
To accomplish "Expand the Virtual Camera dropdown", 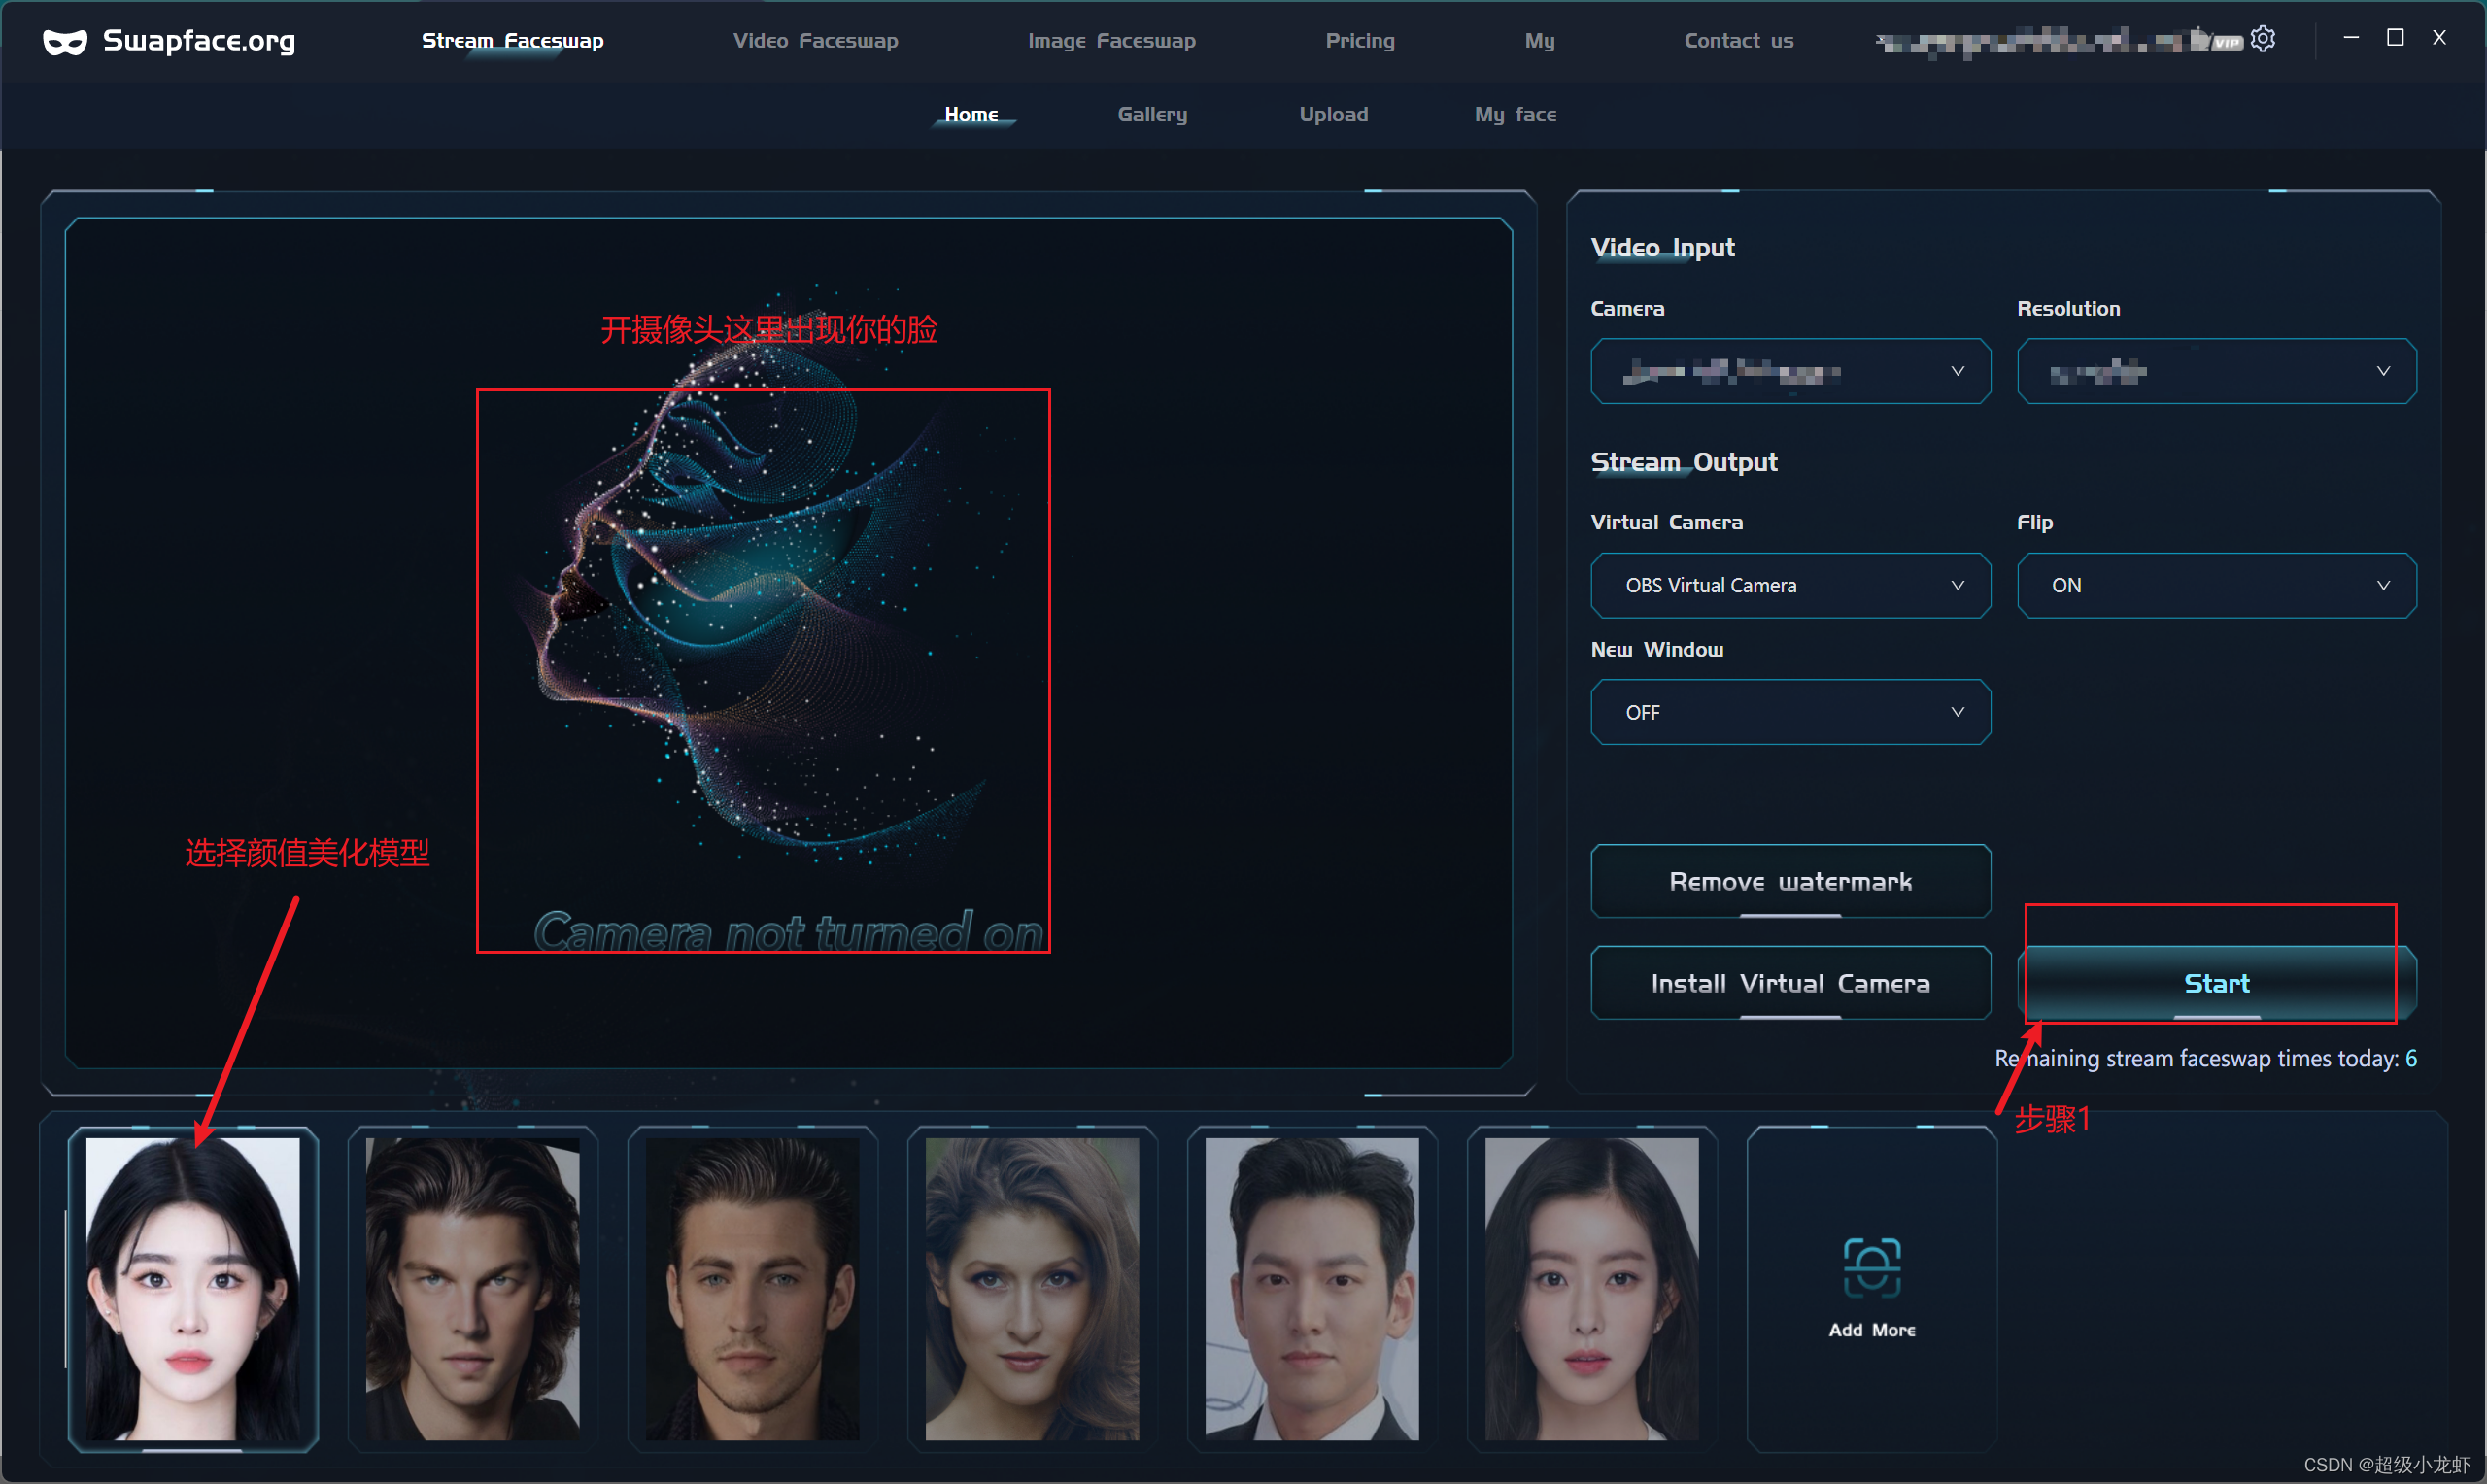I will click(1790, 585).
